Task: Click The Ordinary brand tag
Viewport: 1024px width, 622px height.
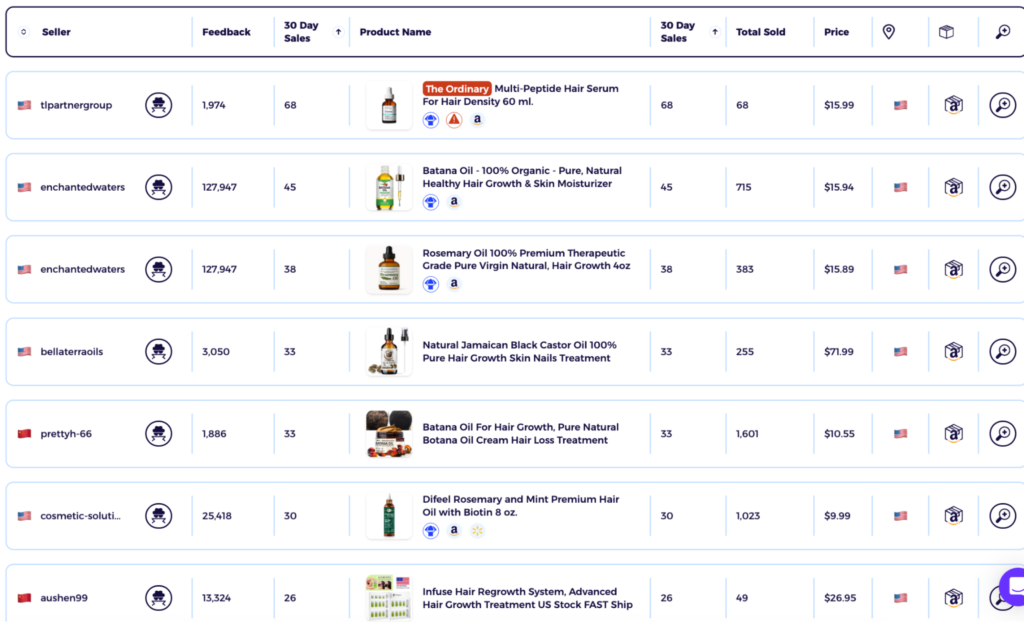Action: pyautogui.click(x=456, y=89)
